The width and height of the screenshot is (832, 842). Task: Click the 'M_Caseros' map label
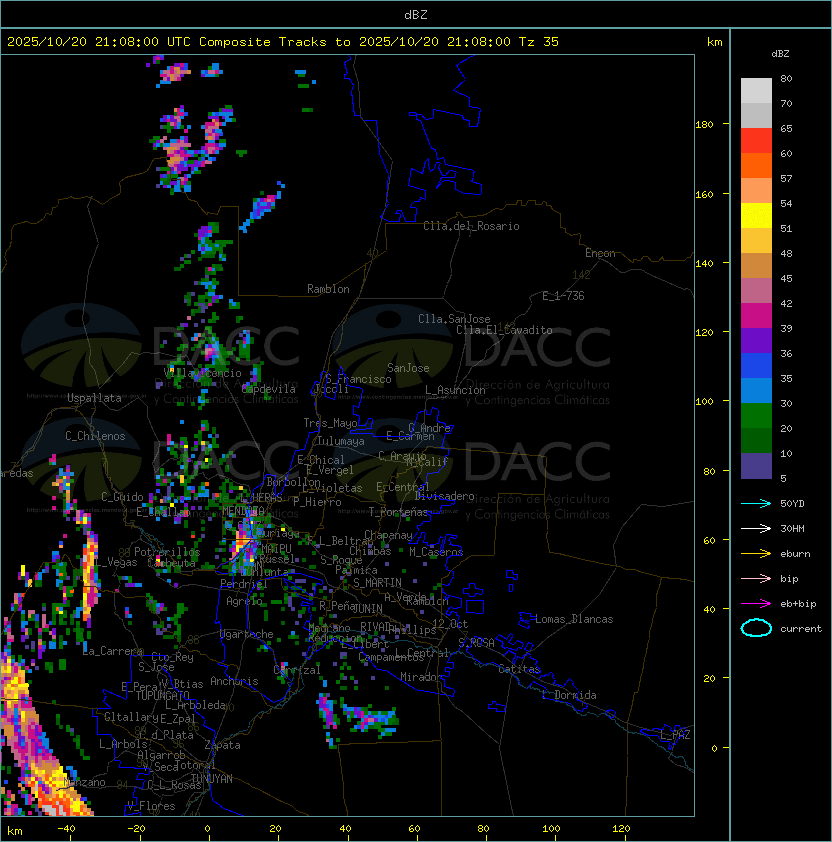click(436, 551)
